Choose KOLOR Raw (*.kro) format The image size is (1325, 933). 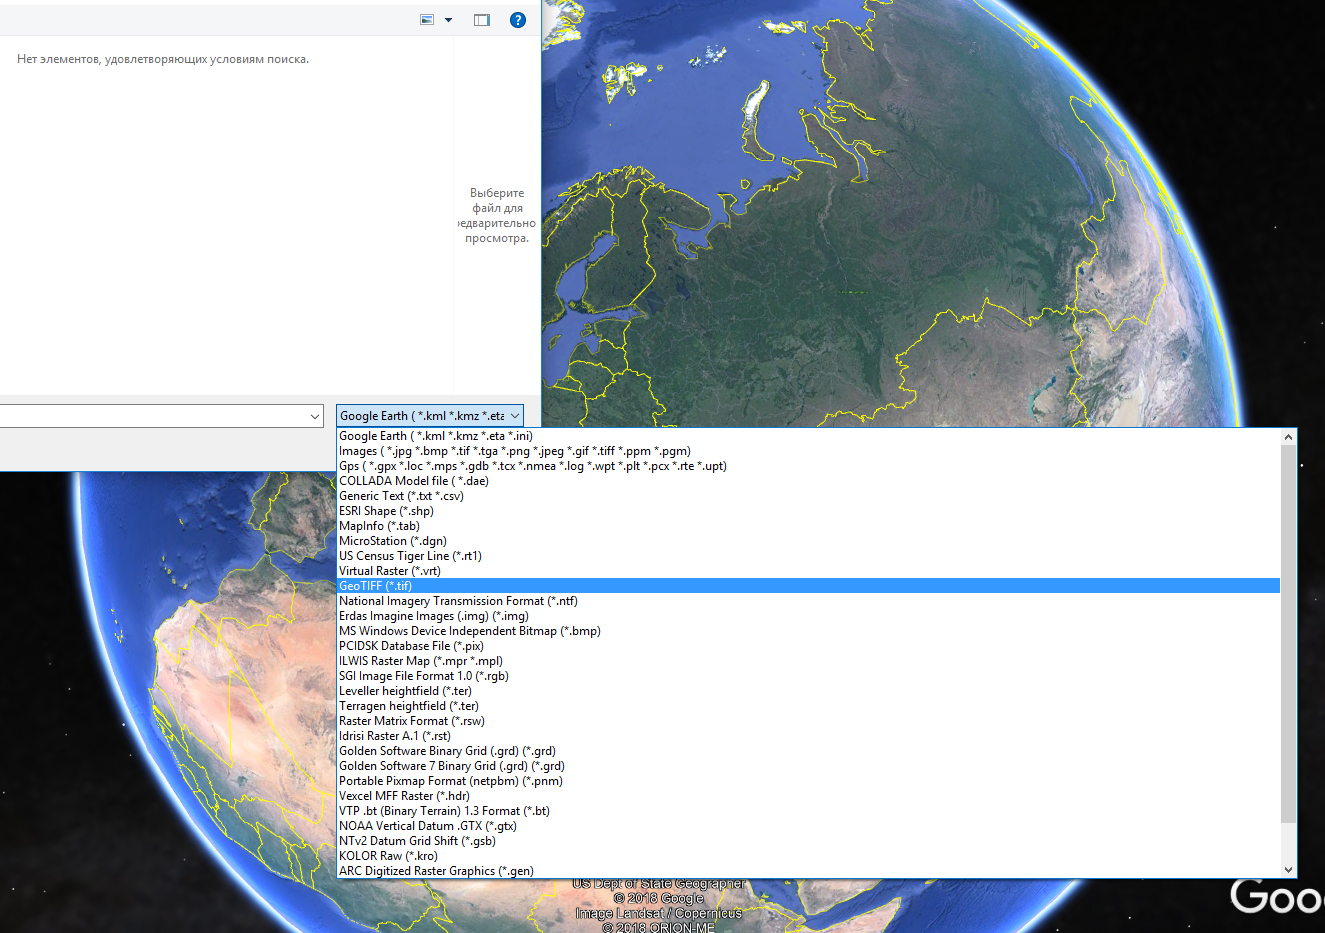coord(808,856)
